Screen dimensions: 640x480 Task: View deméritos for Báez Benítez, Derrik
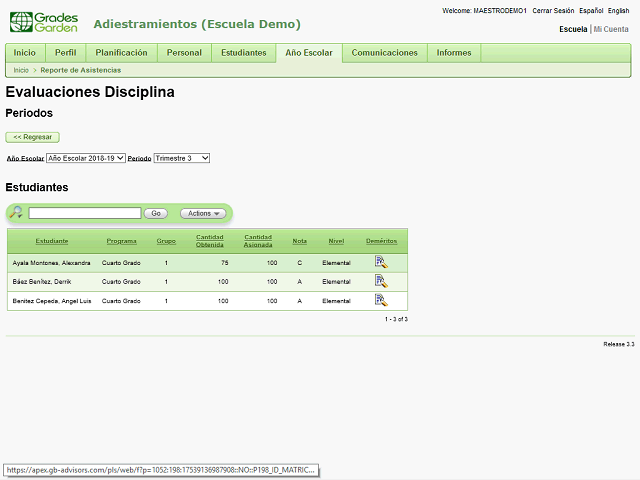click(381, 281)
